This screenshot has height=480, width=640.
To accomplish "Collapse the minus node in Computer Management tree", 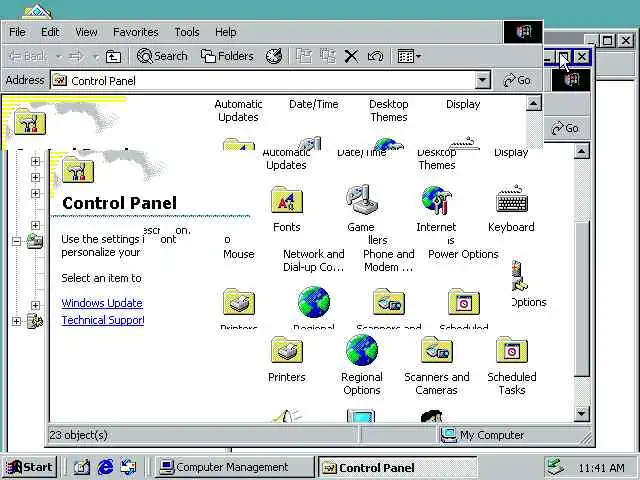I will click(16, 241).
